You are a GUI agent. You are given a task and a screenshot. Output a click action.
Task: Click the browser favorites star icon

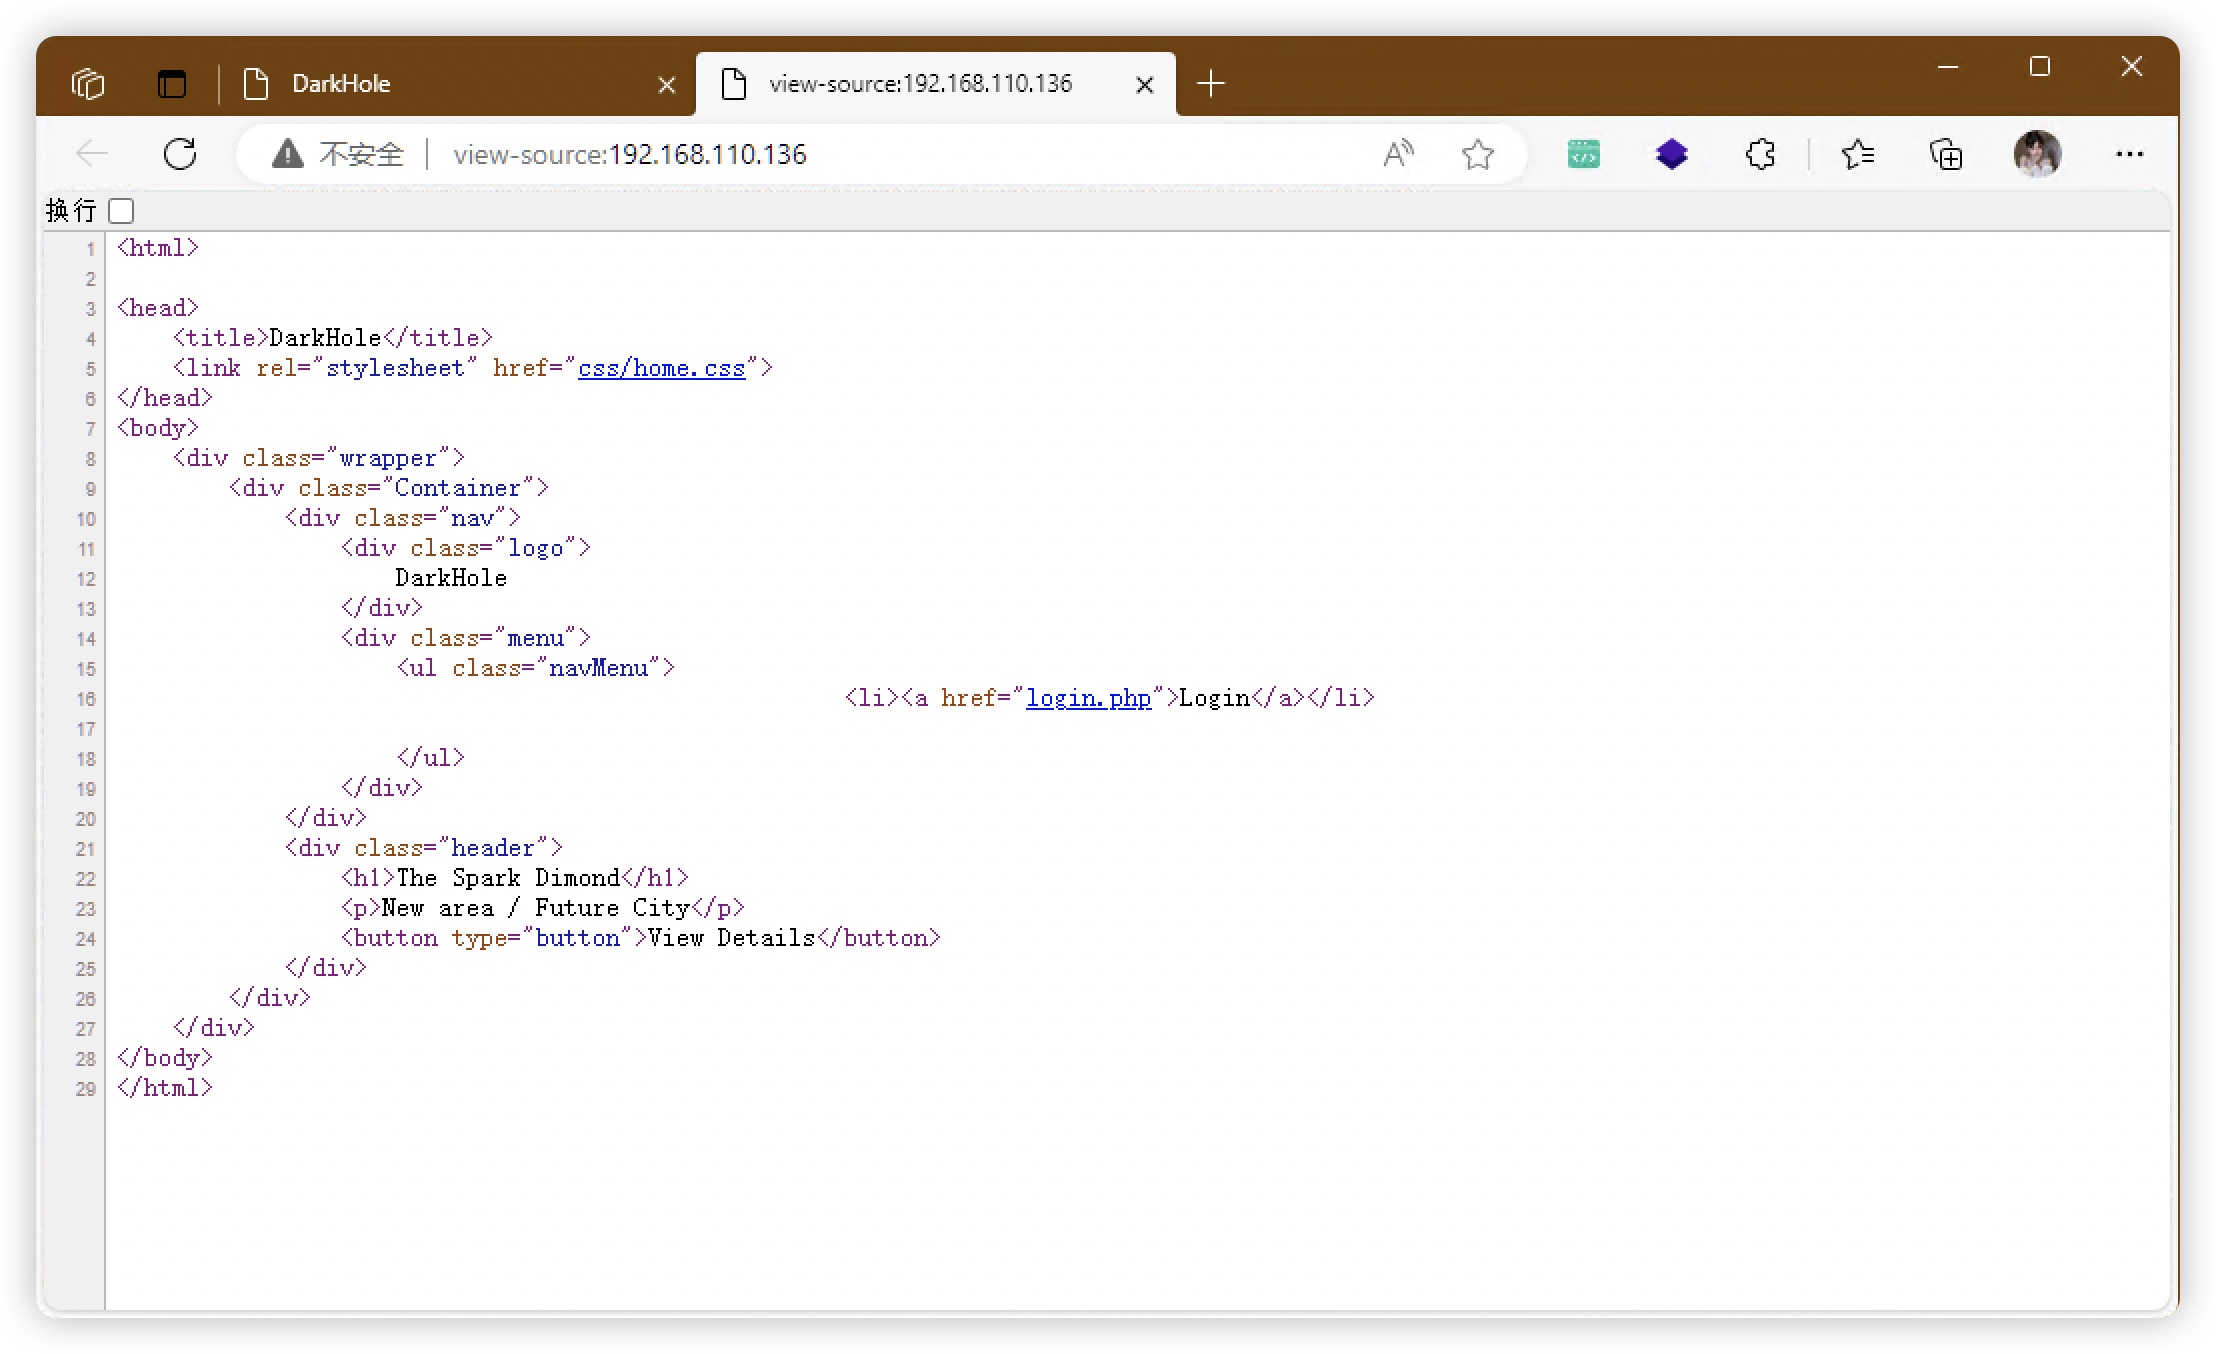click(x=1478, y=154)
